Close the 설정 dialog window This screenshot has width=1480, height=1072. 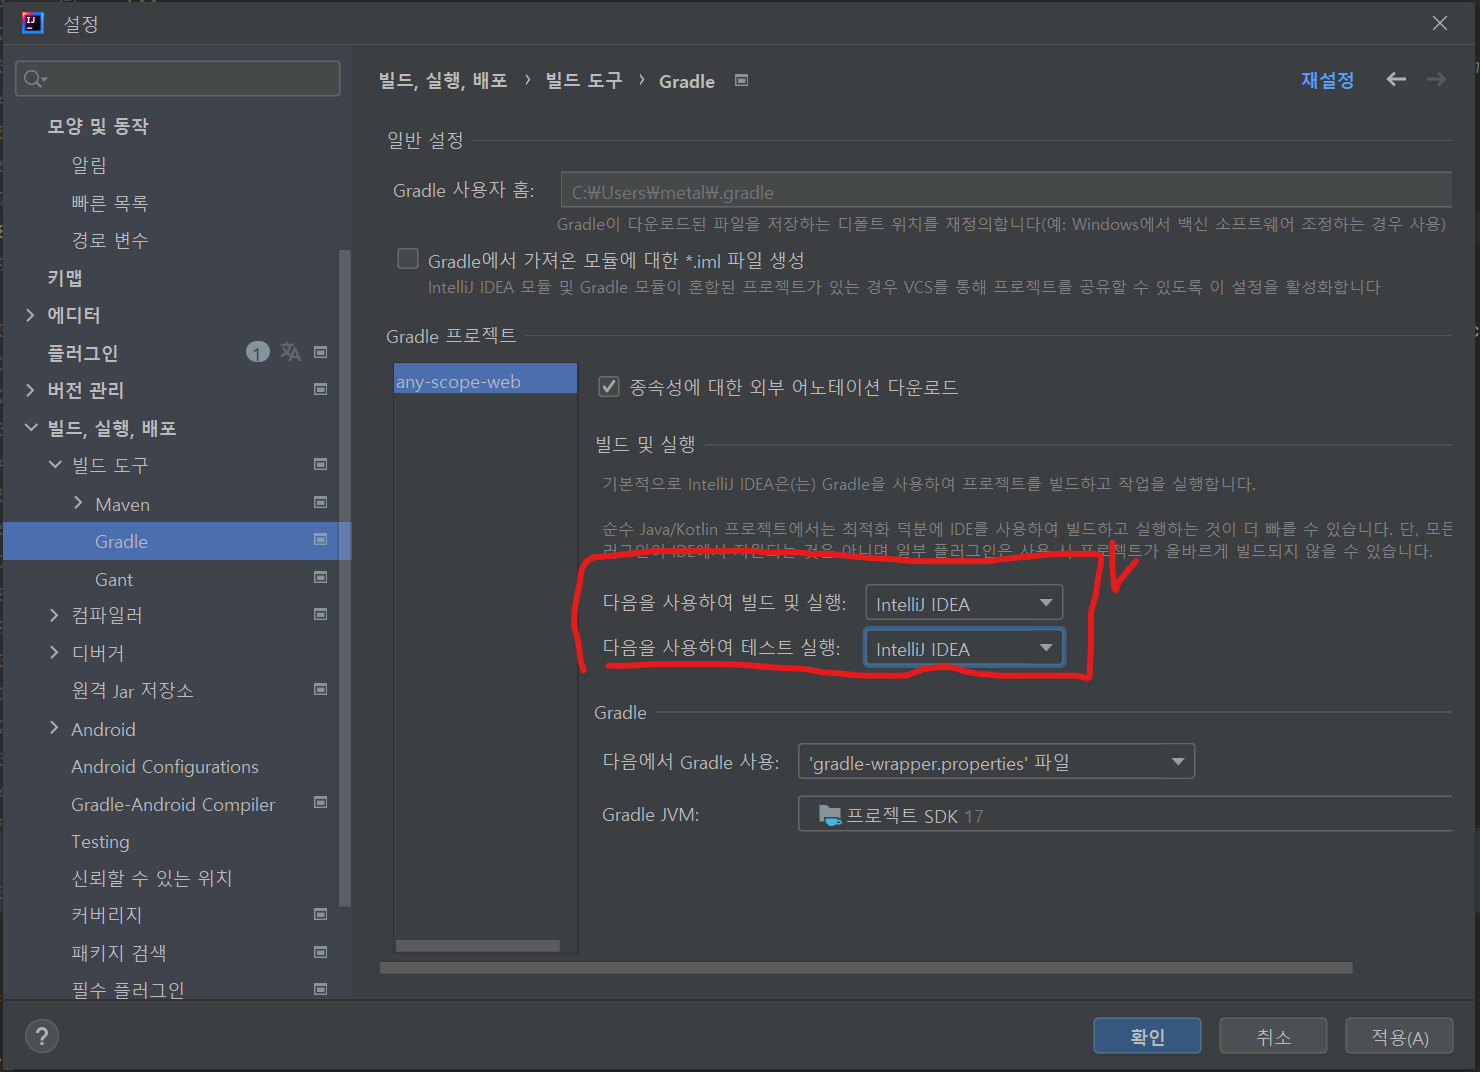[1440, 23]
